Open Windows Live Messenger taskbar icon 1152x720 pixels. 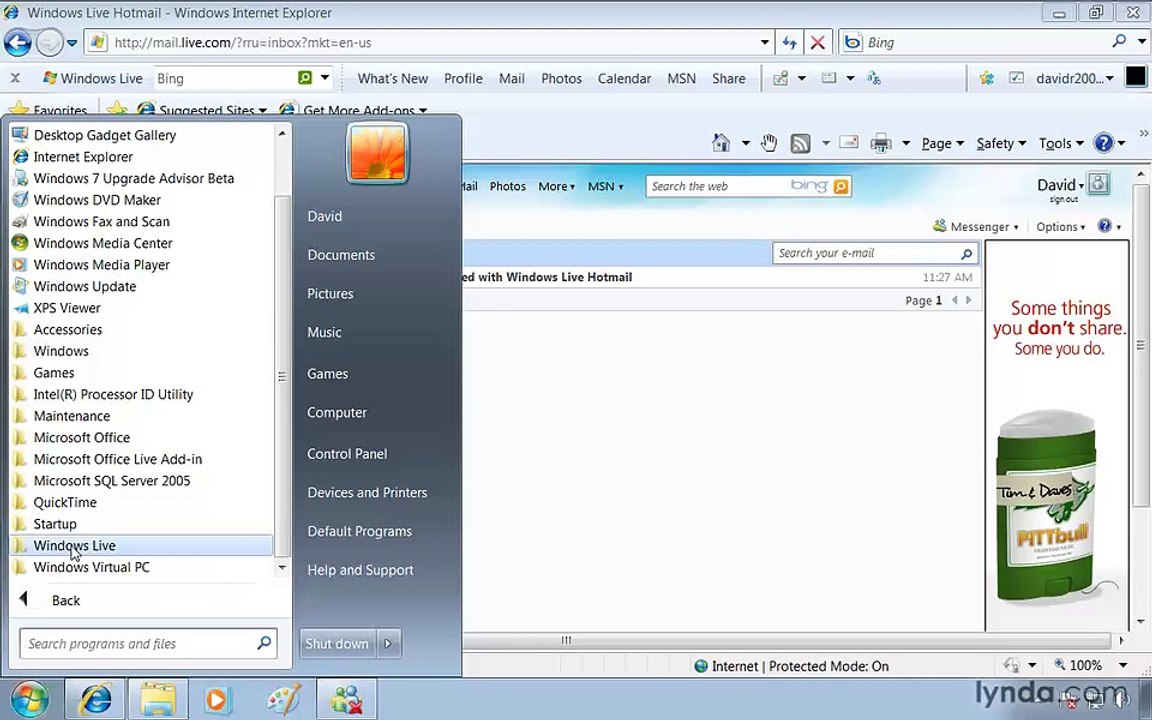[346, 699]
